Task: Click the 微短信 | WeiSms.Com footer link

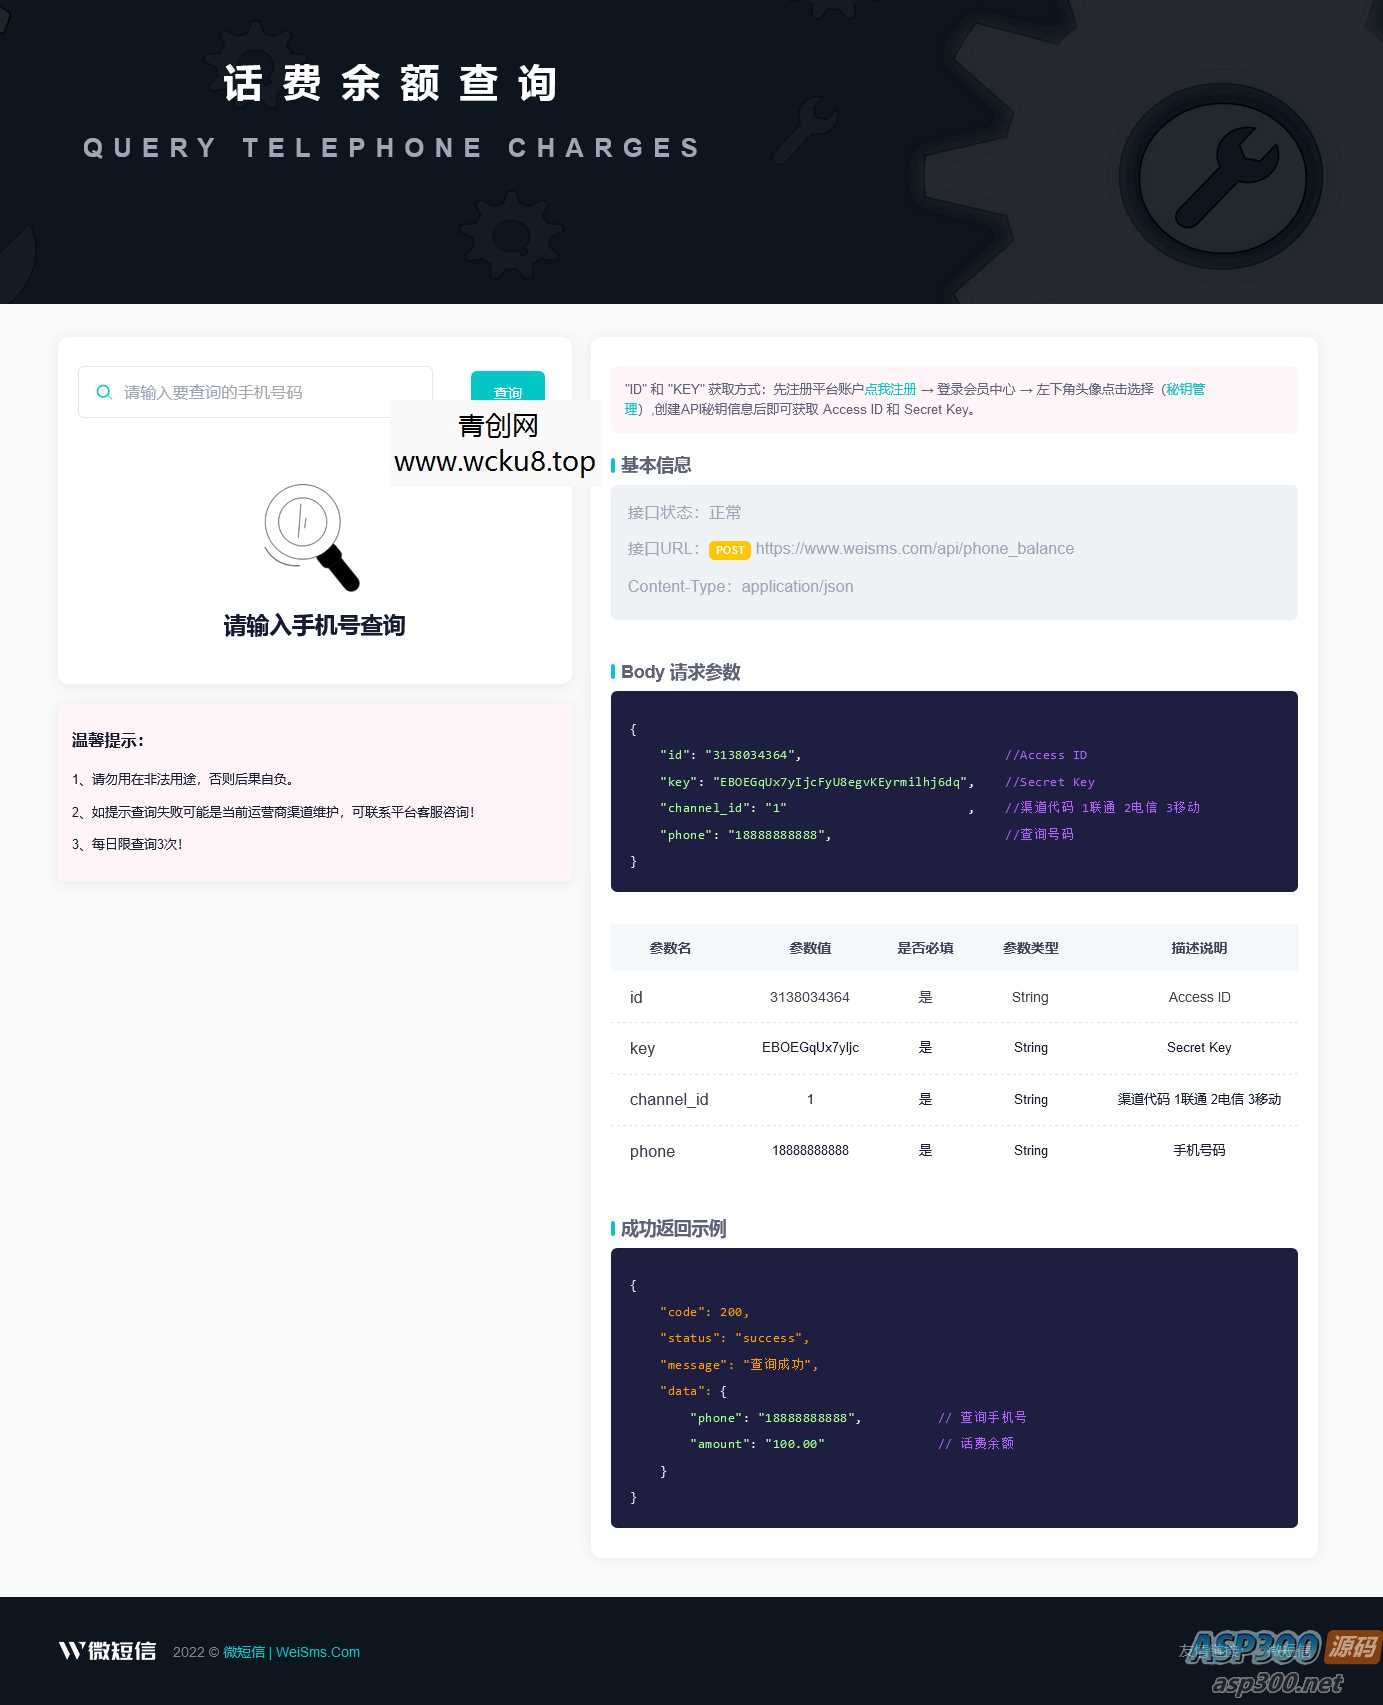Action: [x=291, y=1652]
